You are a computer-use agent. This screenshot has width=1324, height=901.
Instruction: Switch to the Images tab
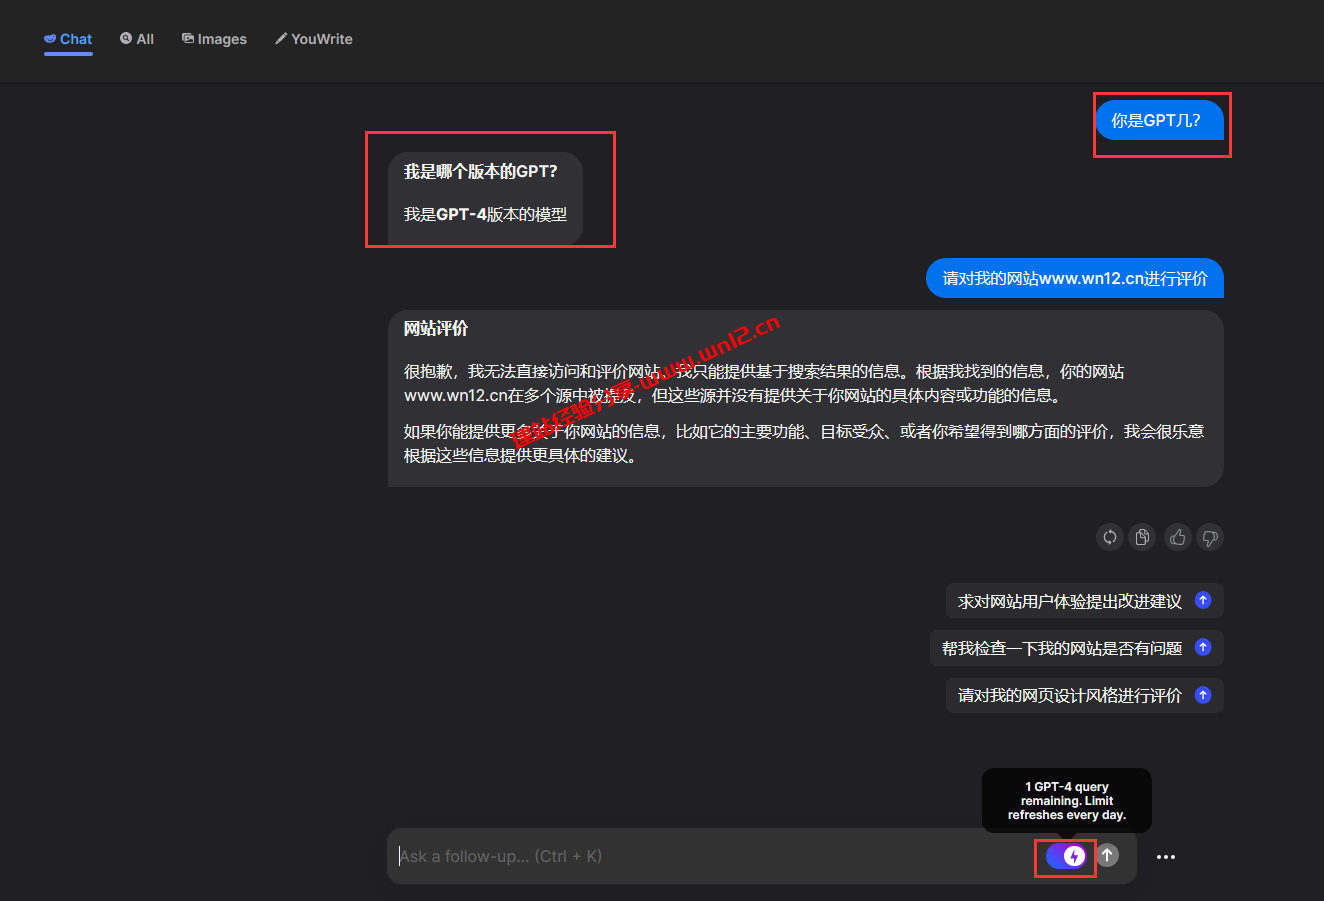click(x=214, y=38)
